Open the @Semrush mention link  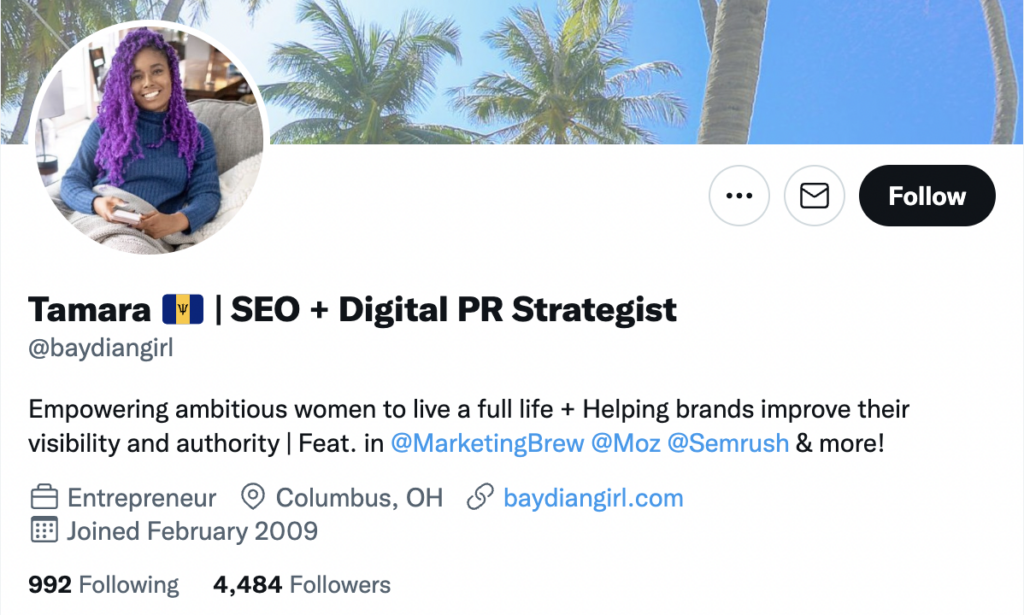[x=728, y=443]
